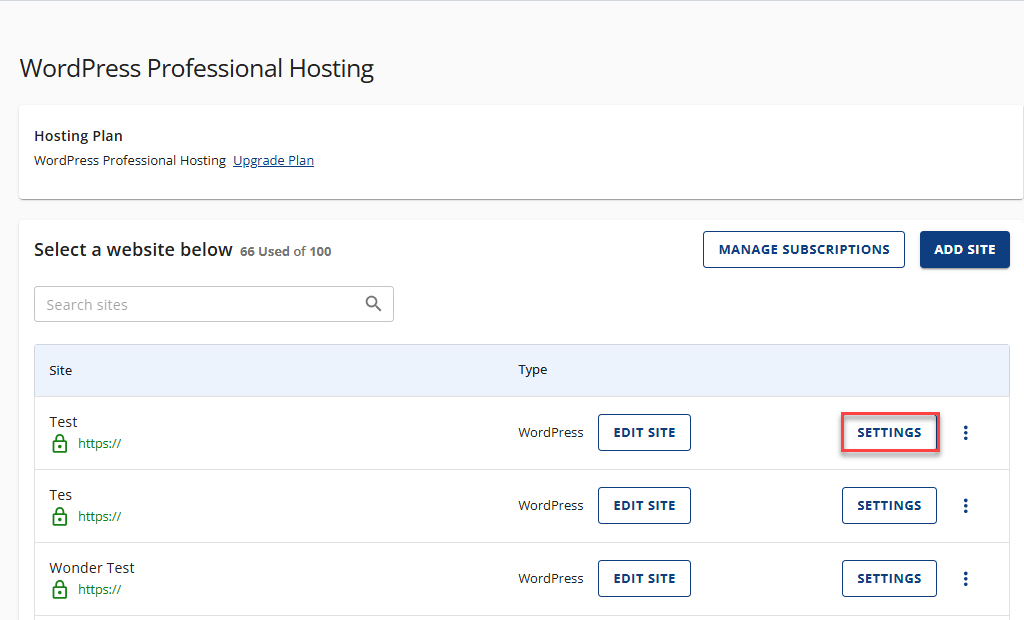The width and height of the screenshot is (1024, 620).
Task: Open the three-dot menu for Wonder Test
Action: click(x=965, y=579)
